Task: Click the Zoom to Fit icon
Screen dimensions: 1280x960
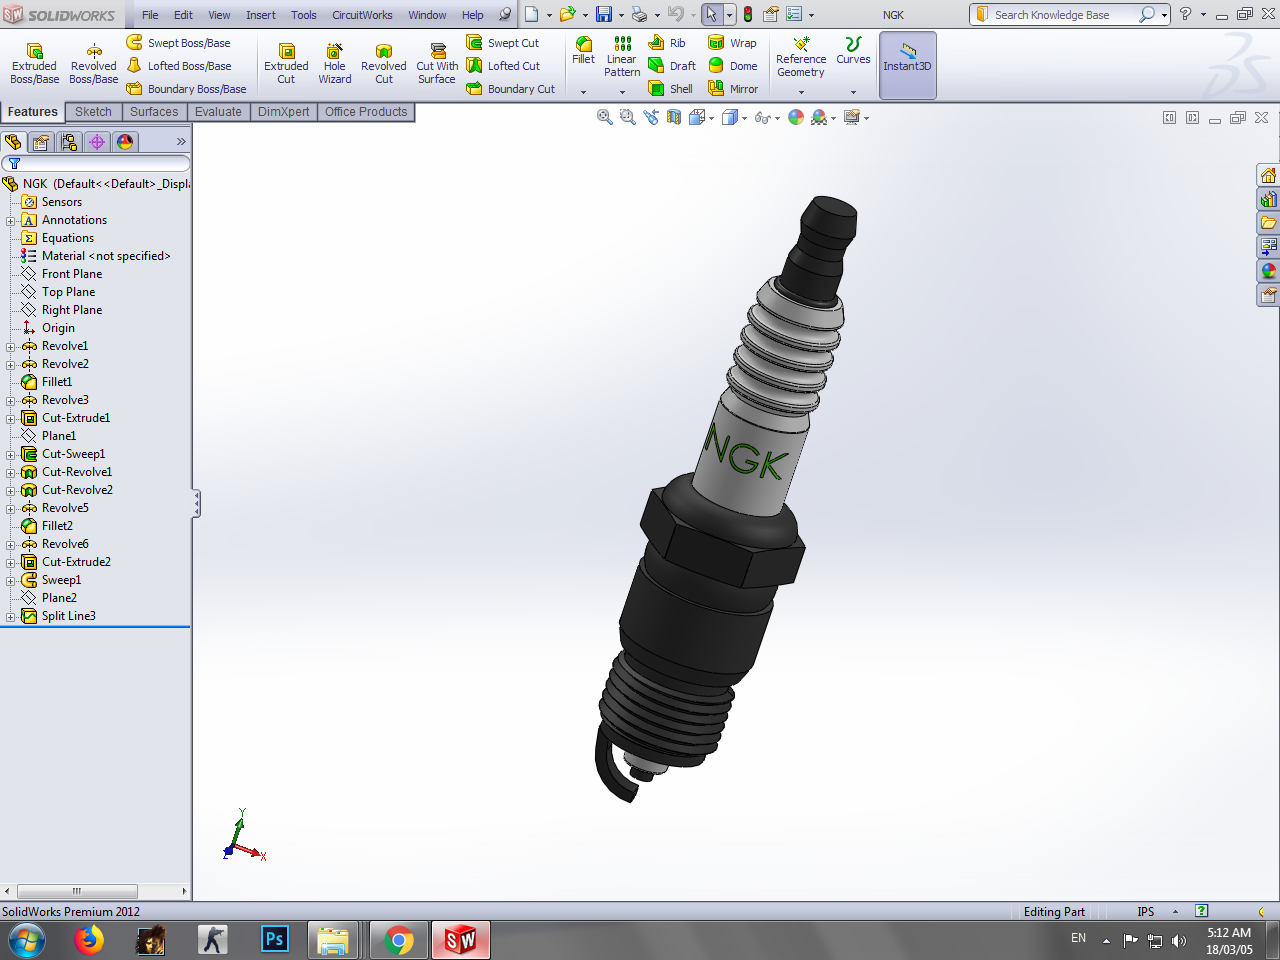Action: coord(604,117)
